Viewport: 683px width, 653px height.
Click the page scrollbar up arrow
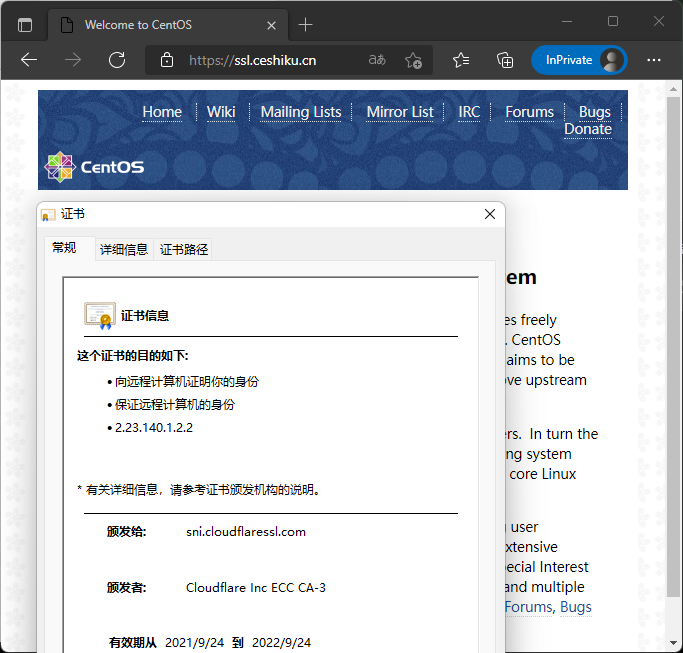pyautogui.click(x=673, y=89)
